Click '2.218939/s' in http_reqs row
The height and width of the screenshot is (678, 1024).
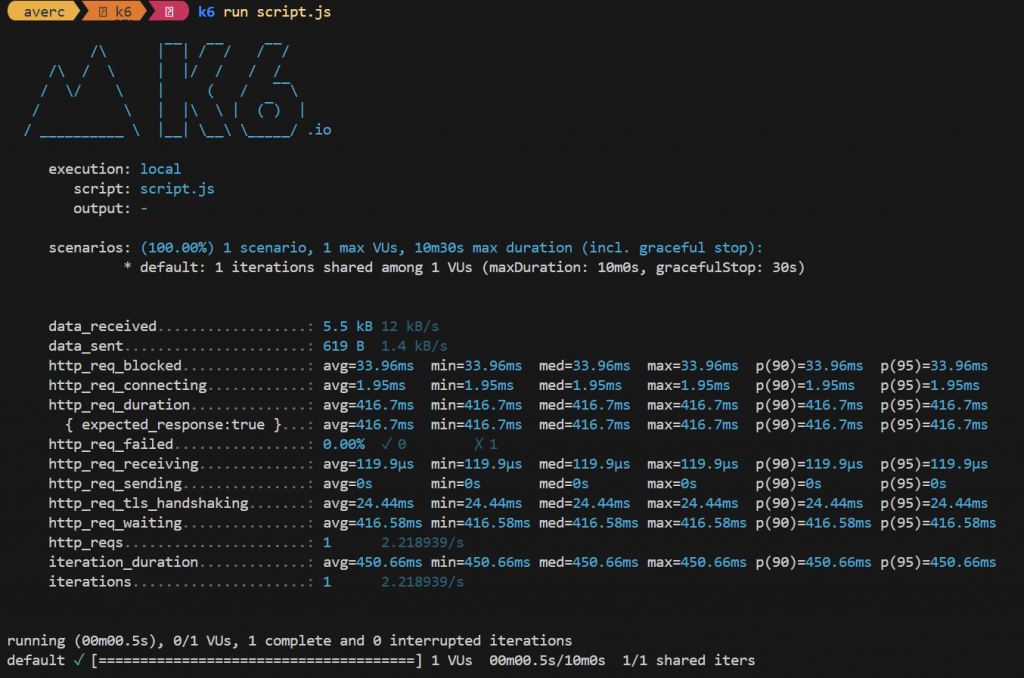(x=423, y=542)
